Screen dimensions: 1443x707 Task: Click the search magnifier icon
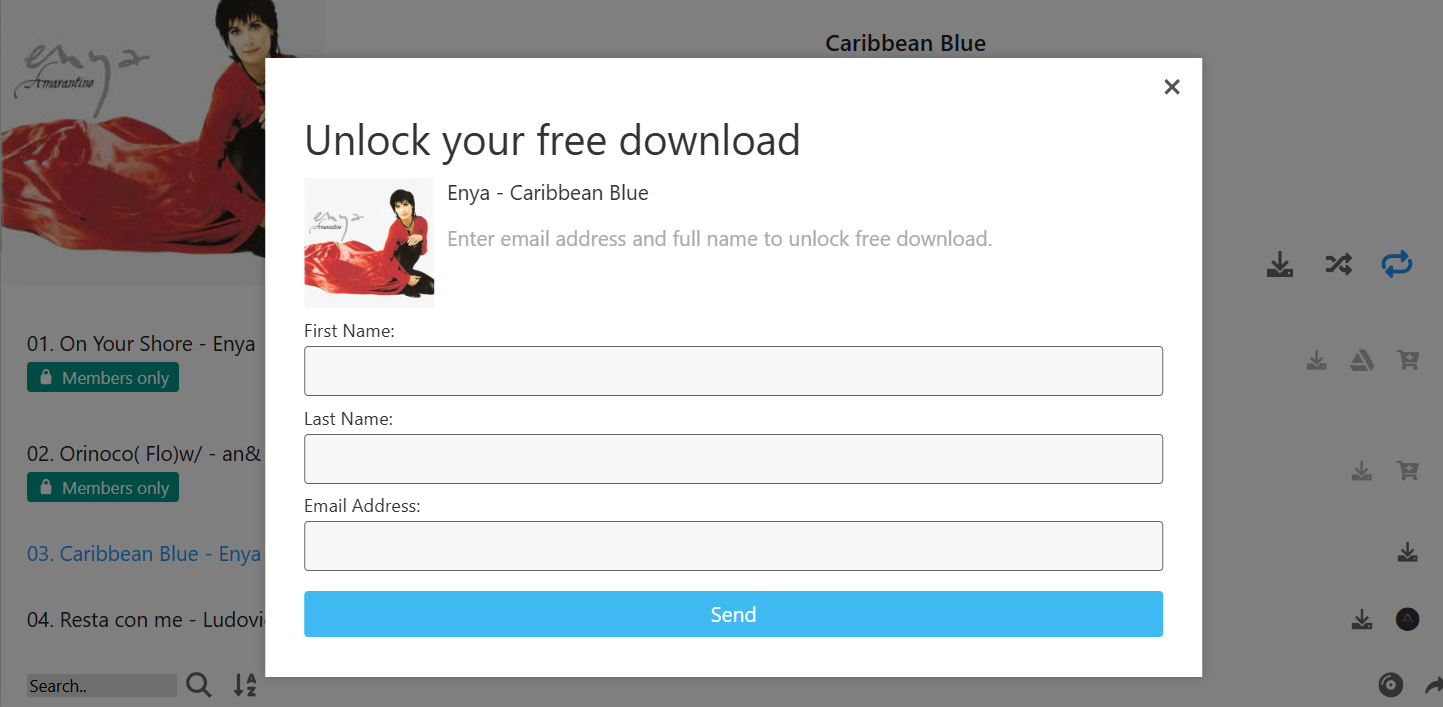pos(199,685)
